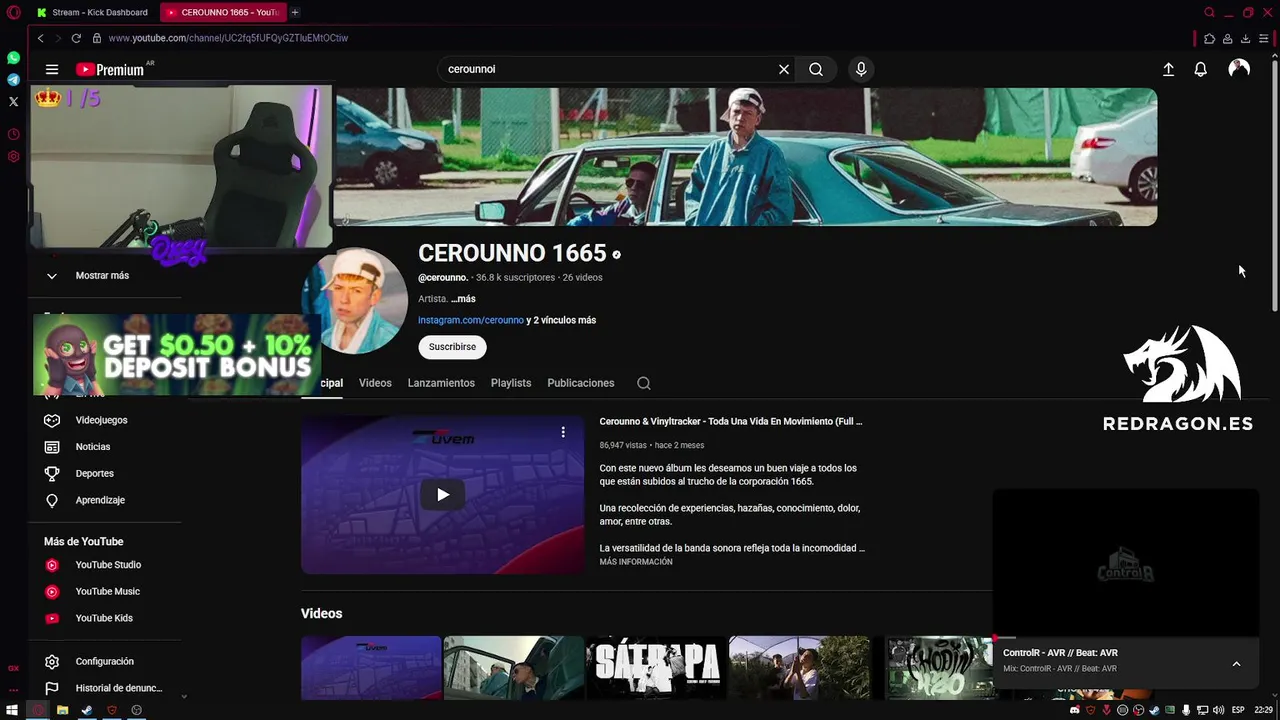Open WhatsApp in the browser sidebar
1280x720 pixels.
coord(13,58)
